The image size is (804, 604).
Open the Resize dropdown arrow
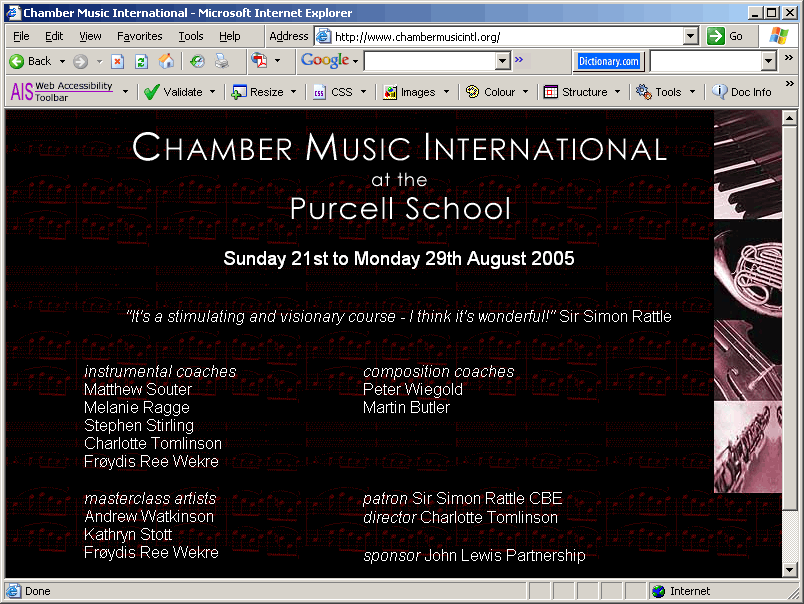point(293,92)
